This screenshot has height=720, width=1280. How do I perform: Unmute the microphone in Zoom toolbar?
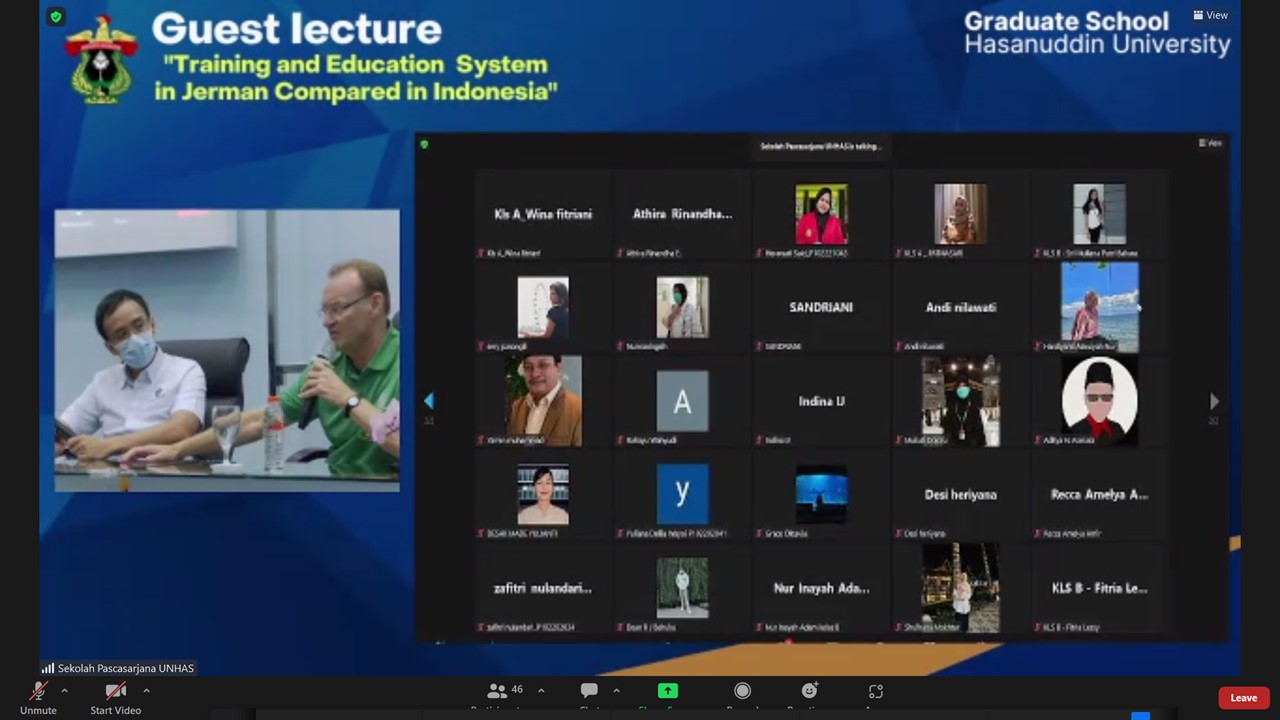coord(38,697)
